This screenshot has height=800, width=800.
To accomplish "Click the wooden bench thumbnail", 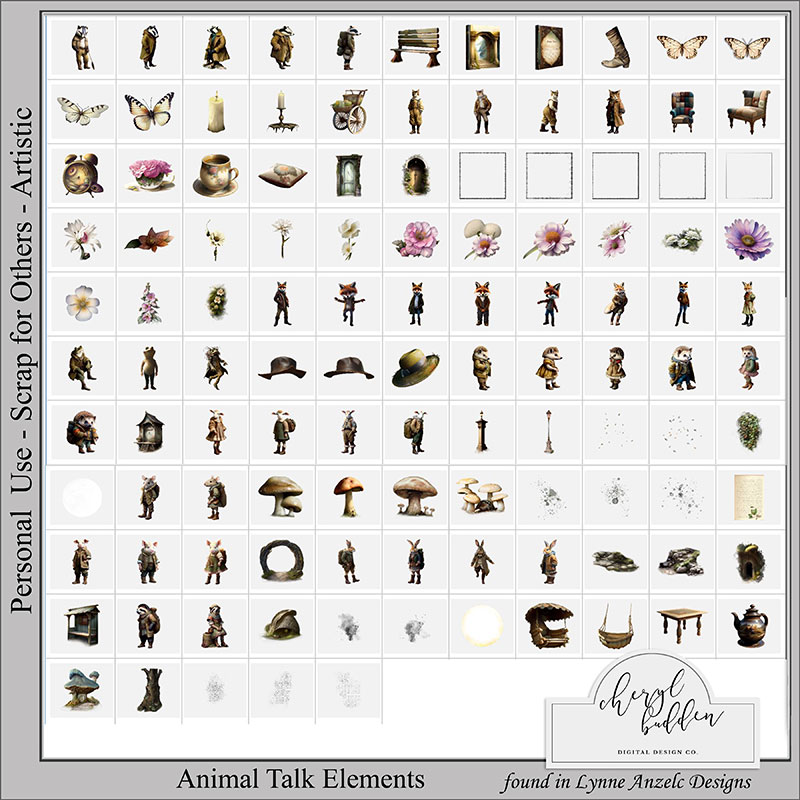I will 415,46.
